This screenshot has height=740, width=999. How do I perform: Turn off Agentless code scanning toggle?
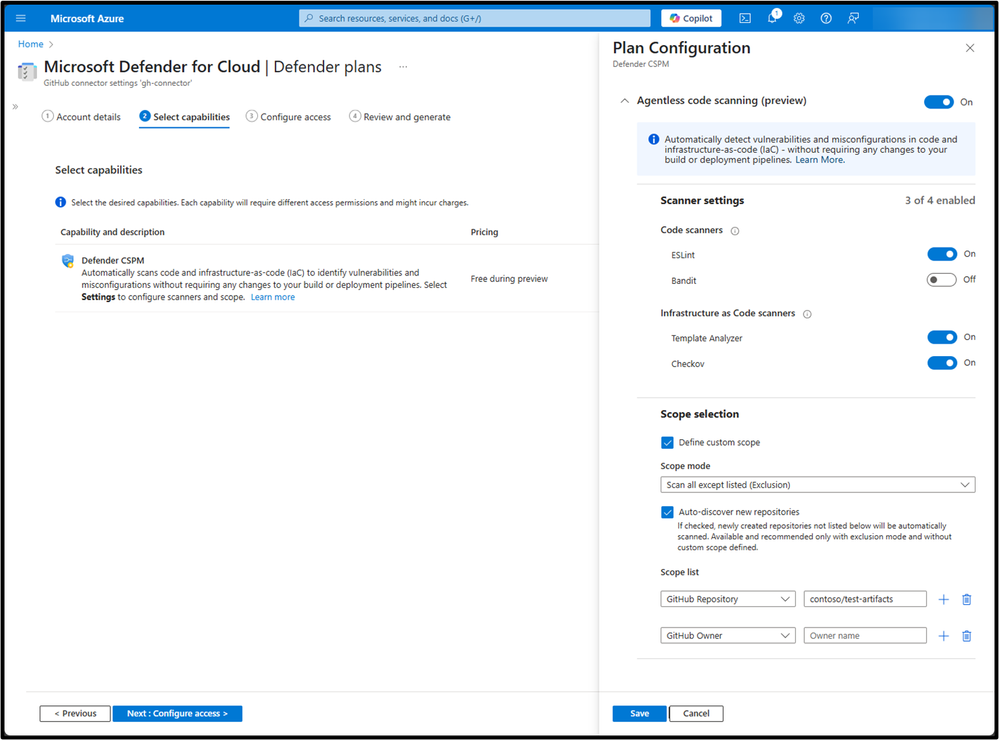938,102
